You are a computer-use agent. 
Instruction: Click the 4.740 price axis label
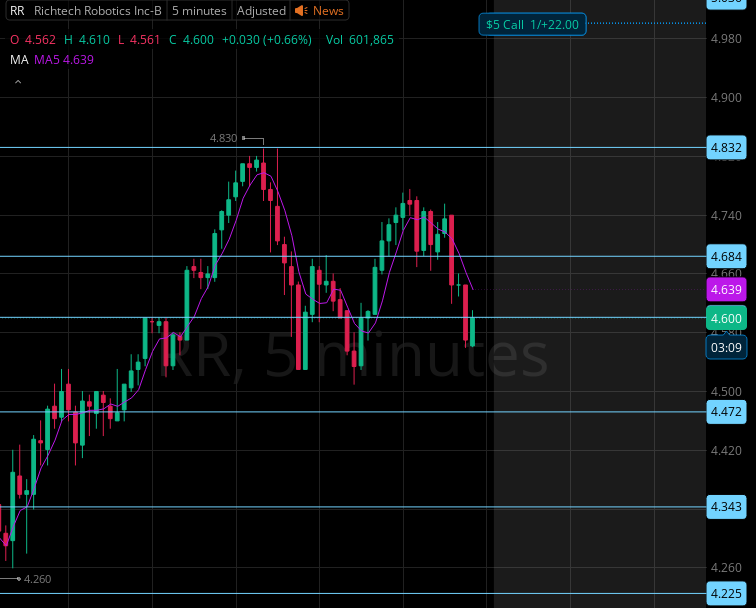click(x=726, y=216)
